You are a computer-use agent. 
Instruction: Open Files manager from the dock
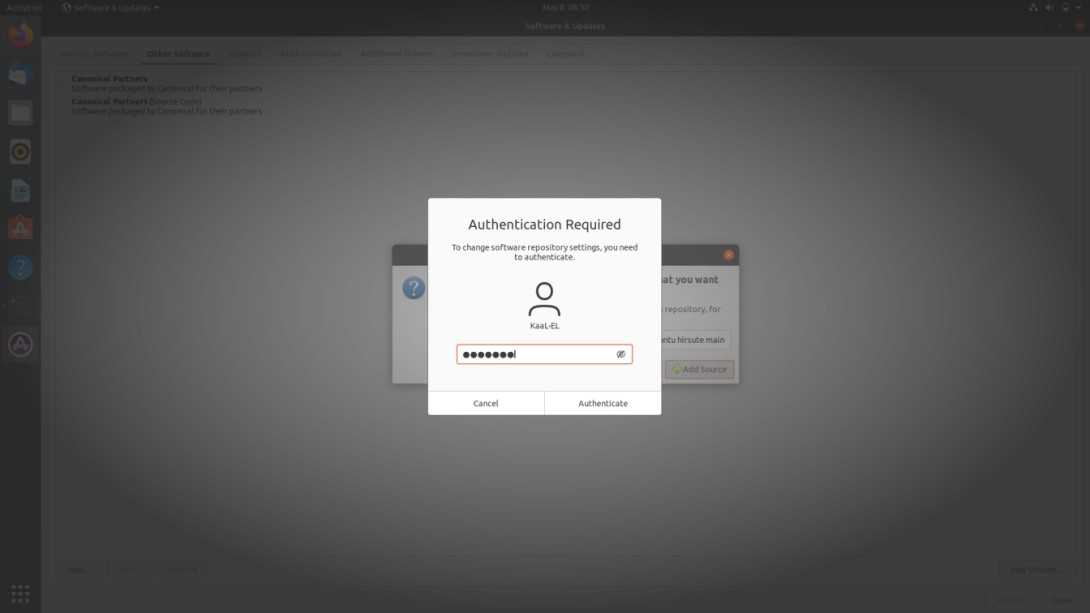[20, 113]
